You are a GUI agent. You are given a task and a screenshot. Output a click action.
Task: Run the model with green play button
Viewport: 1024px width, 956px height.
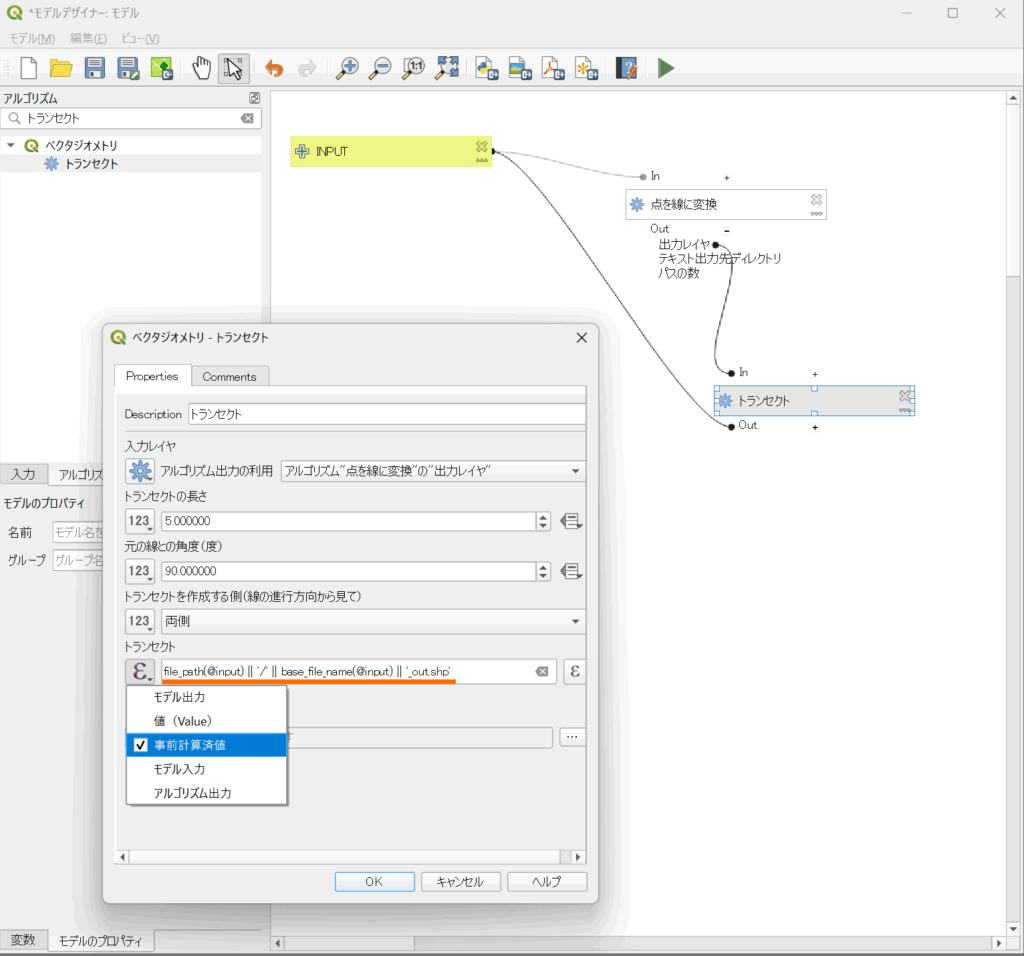(x=665, y=68)
